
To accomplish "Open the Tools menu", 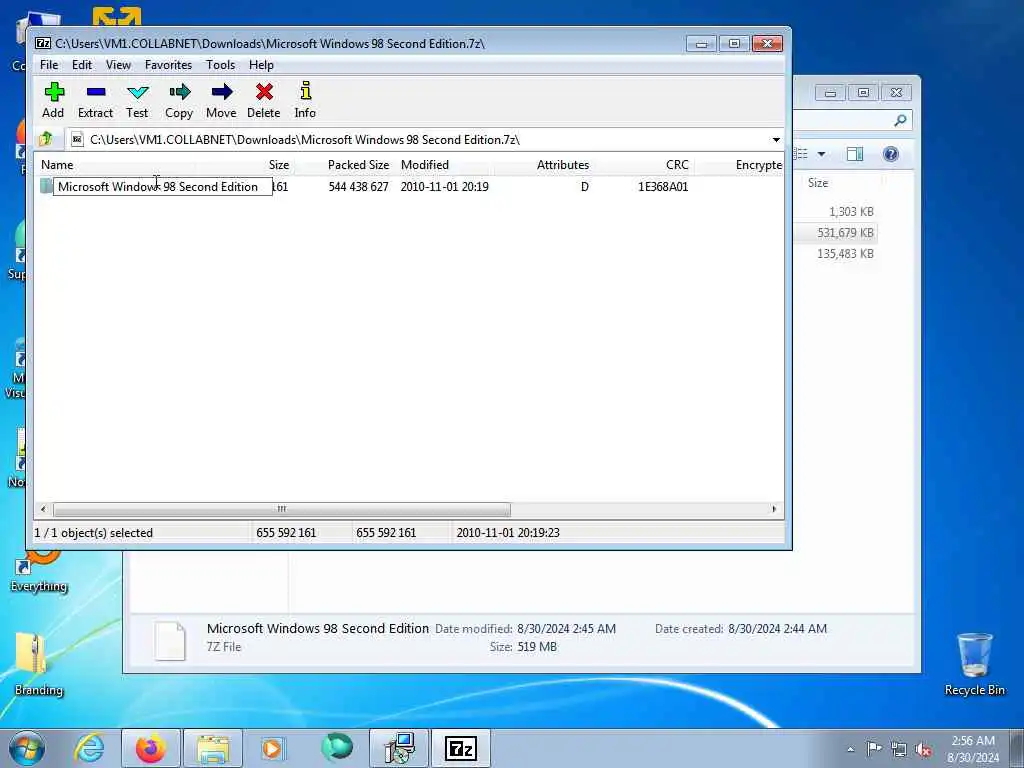I will pyautogui.click(x=220, y=65).
